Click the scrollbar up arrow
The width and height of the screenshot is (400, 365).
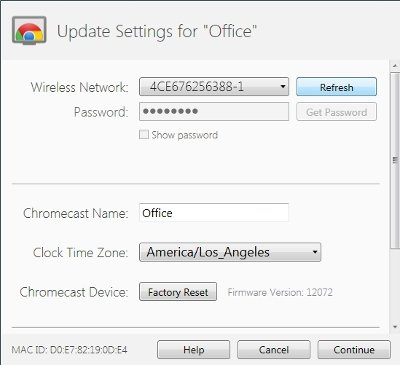tap(395, 65)
